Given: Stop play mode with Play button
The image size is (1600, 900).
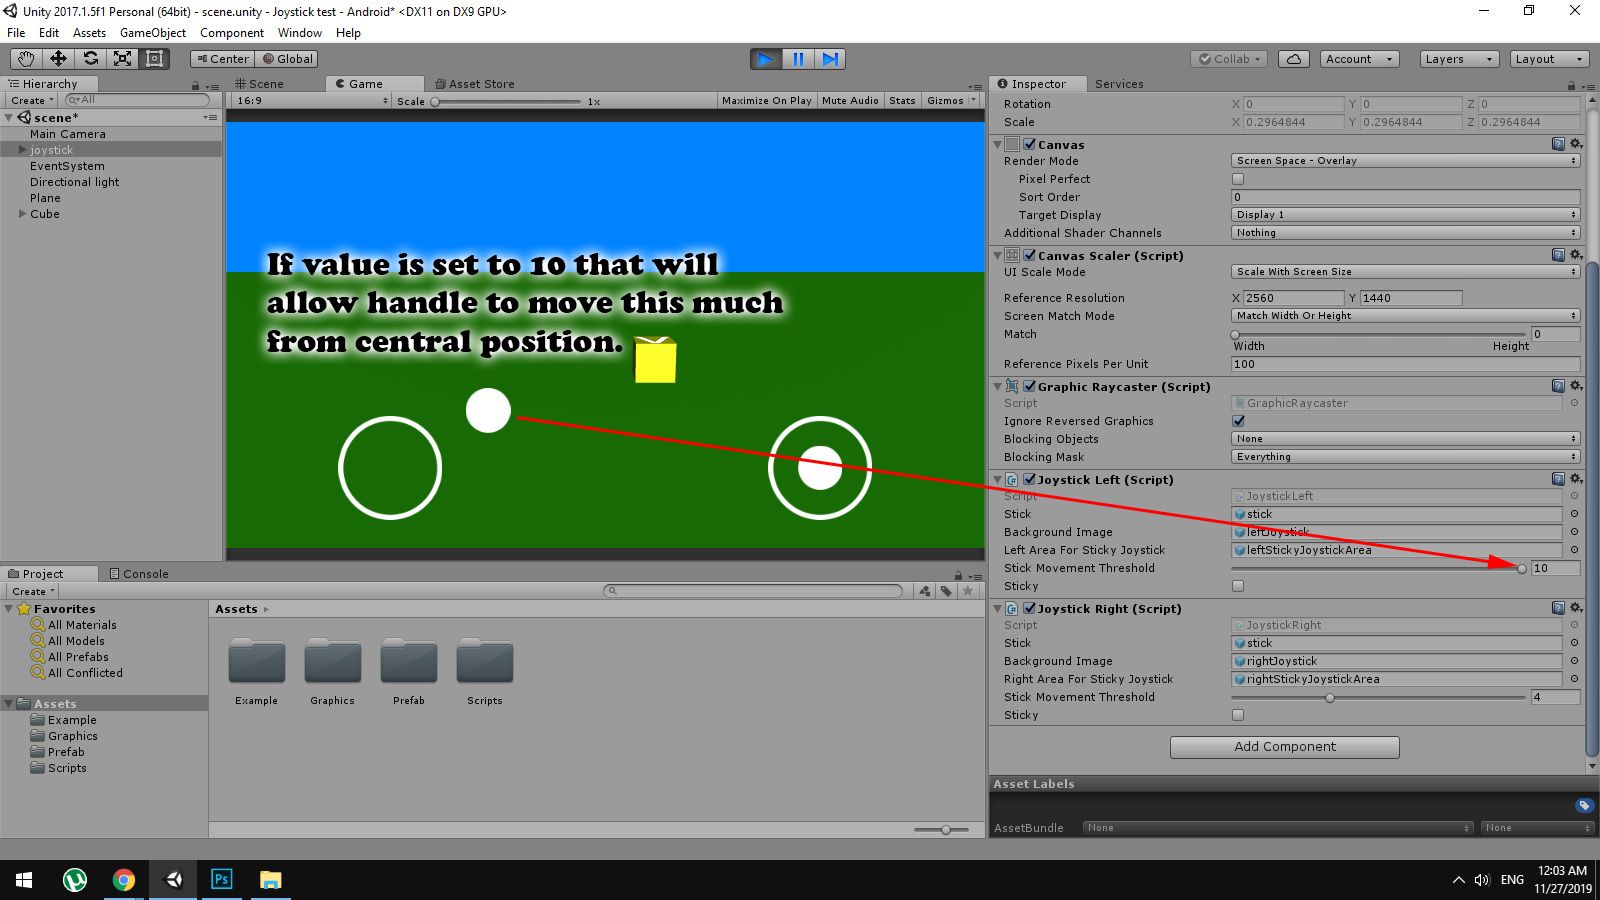Looking at the screenshot, I should 766,59.
